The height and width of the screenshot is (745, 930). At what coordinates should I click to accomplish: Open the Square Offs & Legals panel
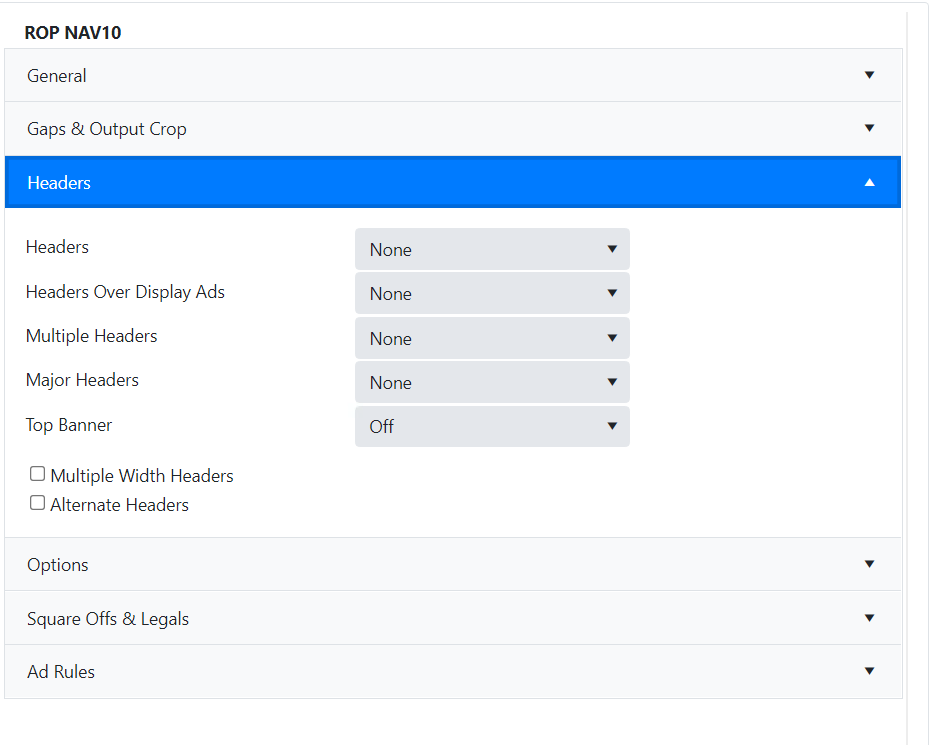pyautogui.click(x=108, y=619)
